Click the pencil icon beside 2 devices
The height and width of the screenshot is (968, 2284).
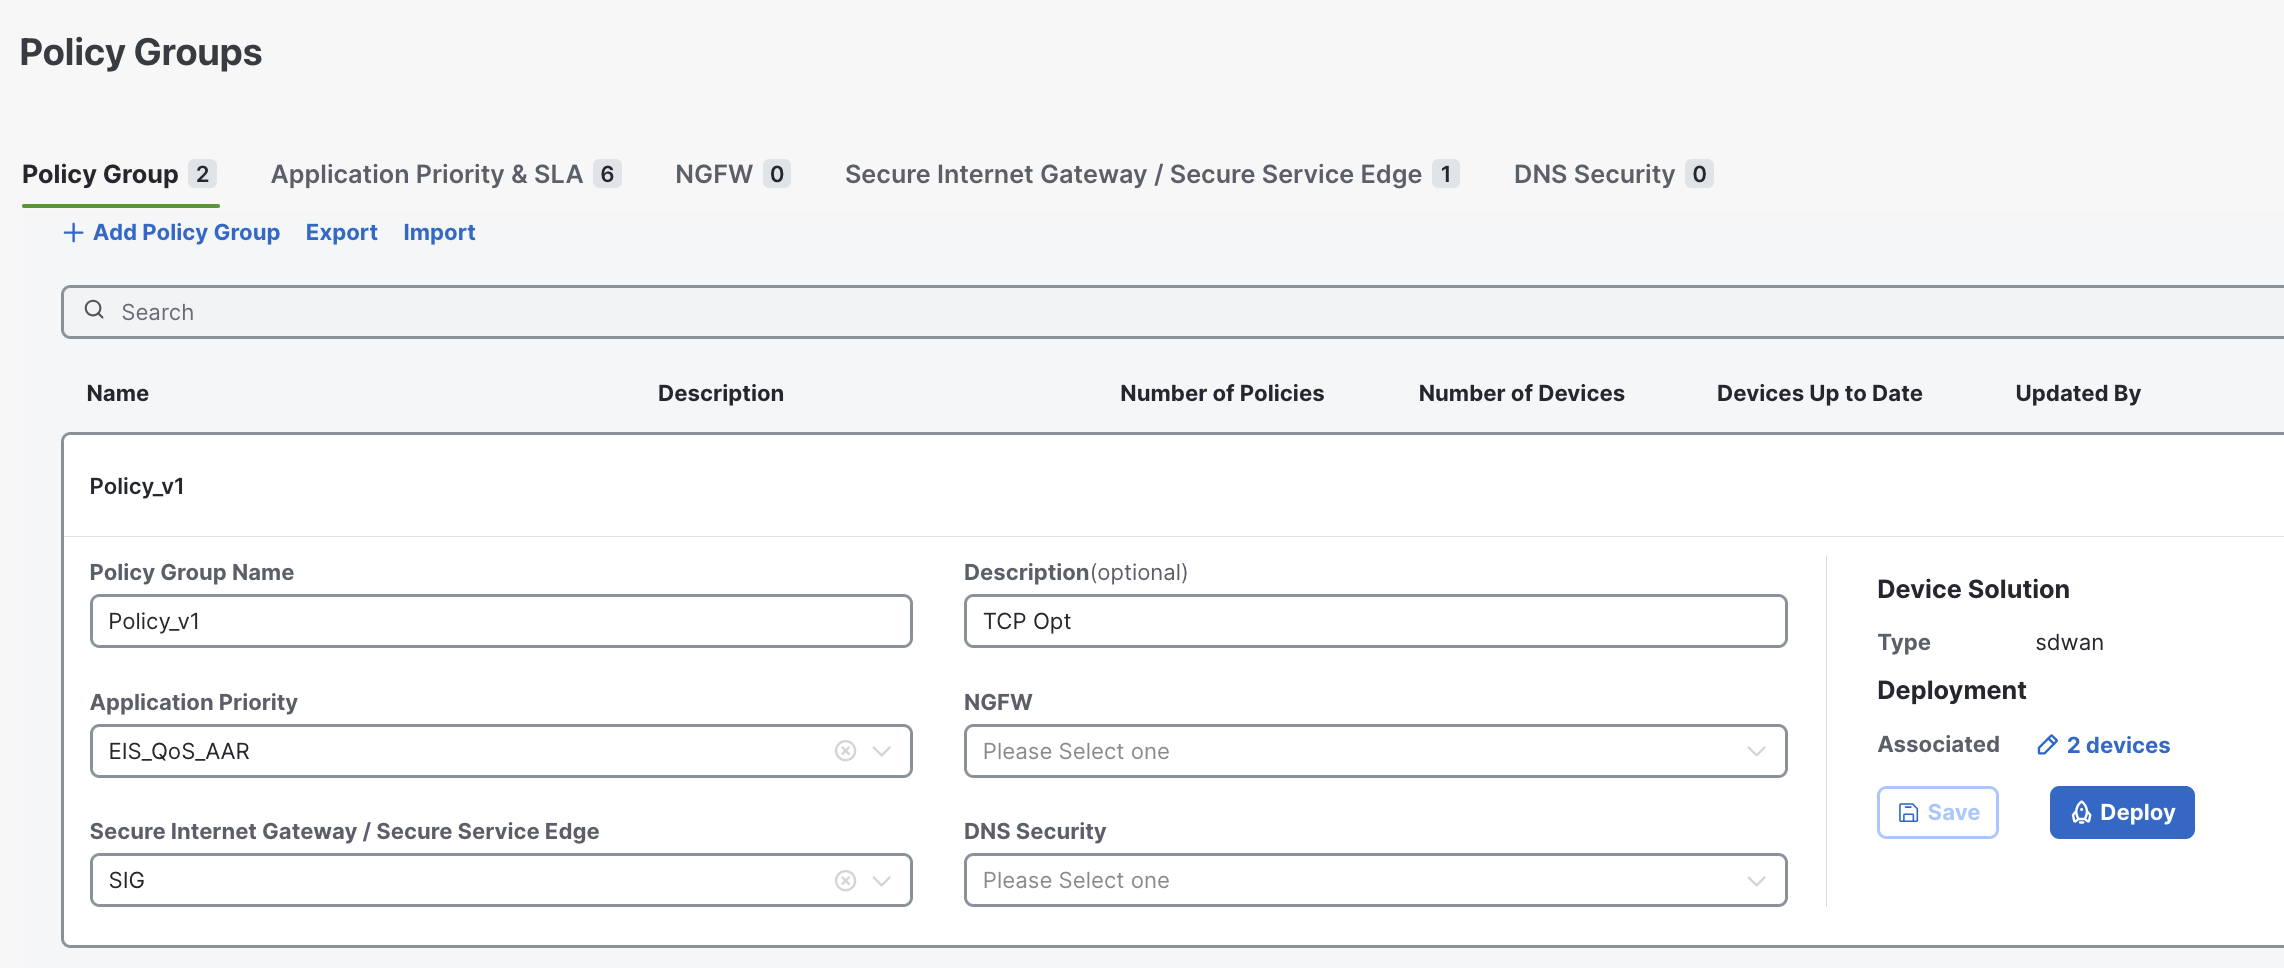tap(2047, 745)
